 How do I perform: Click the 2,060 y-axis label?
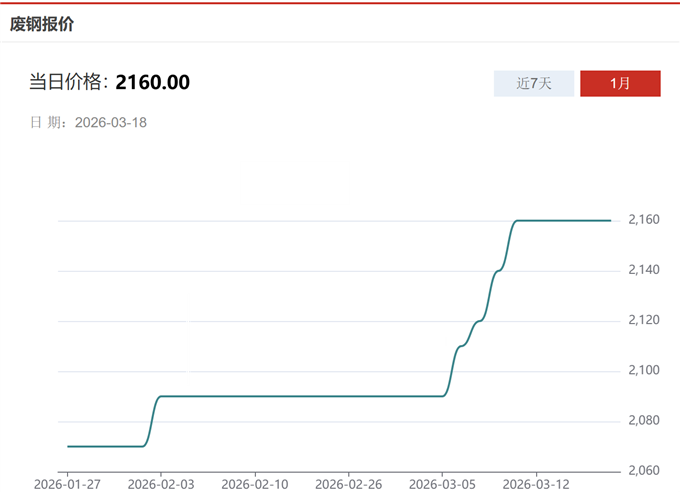(x=644, y=471)
